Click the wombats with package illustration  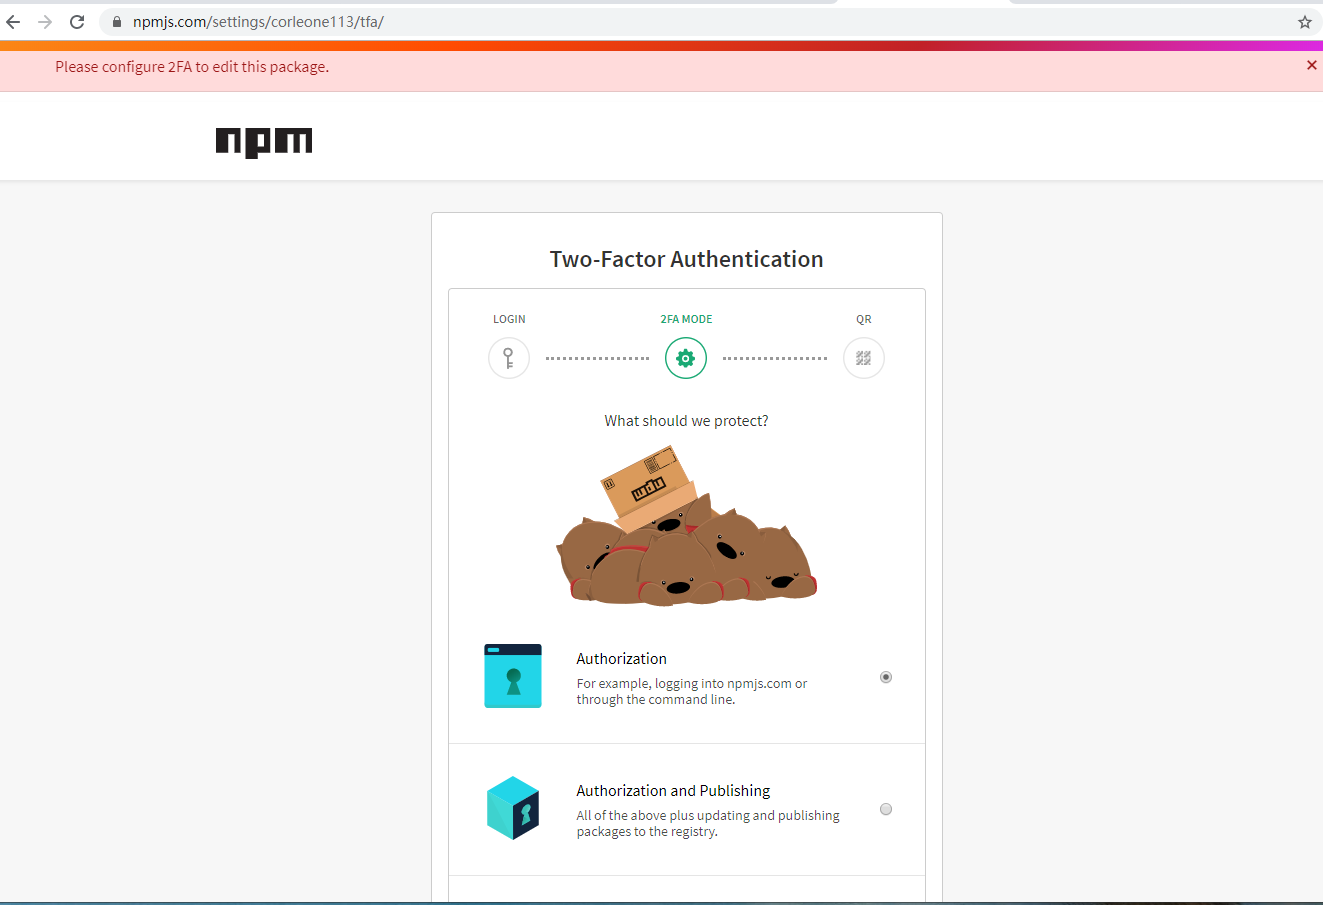[x=687, y=526]
